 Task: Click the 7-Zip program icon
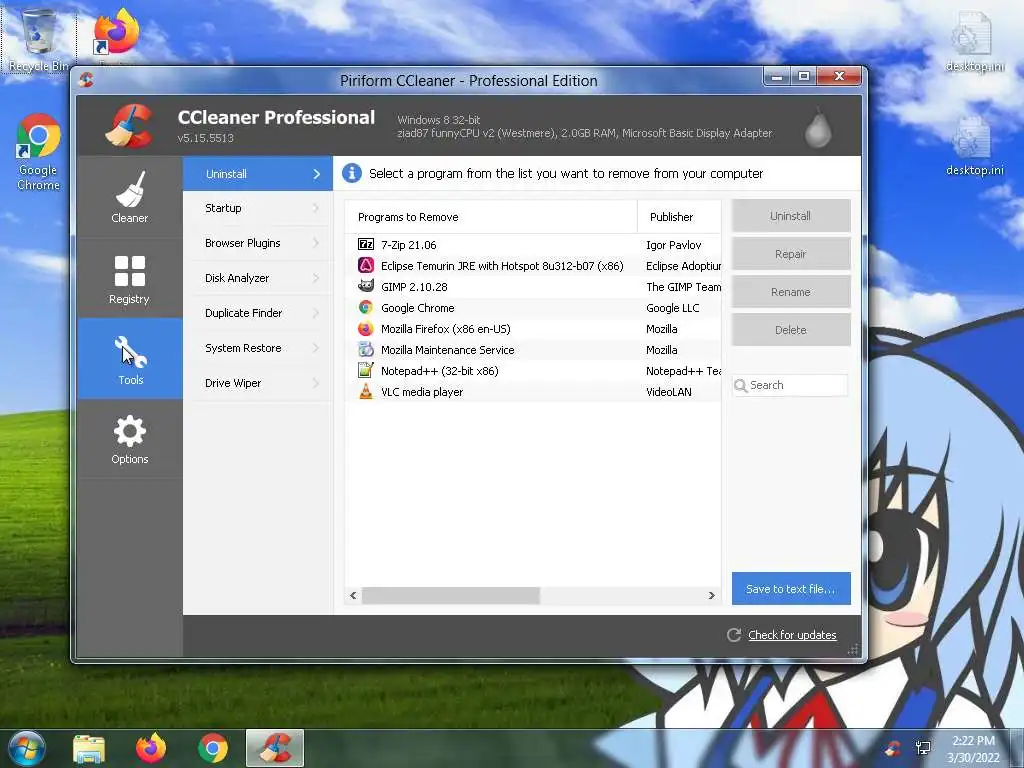coord(366,244)
